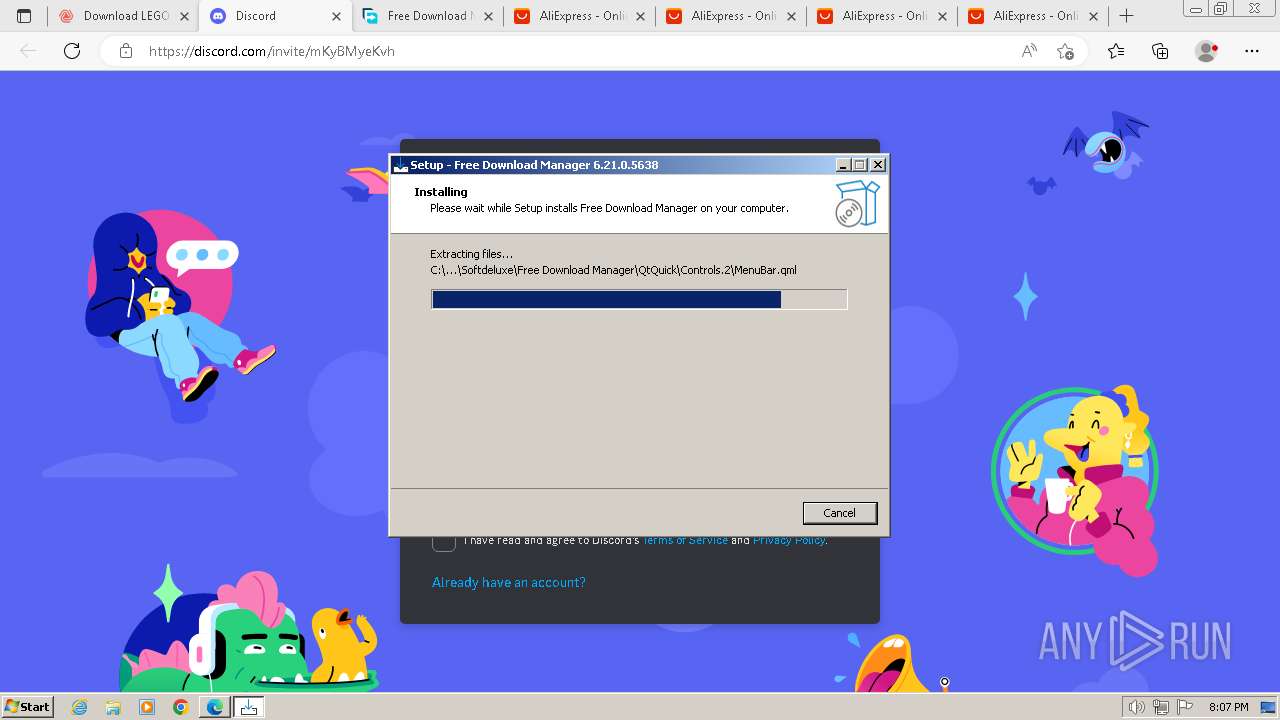Open browser Collections
Screen dimensions: 1280x720
tap(1160, 51)
